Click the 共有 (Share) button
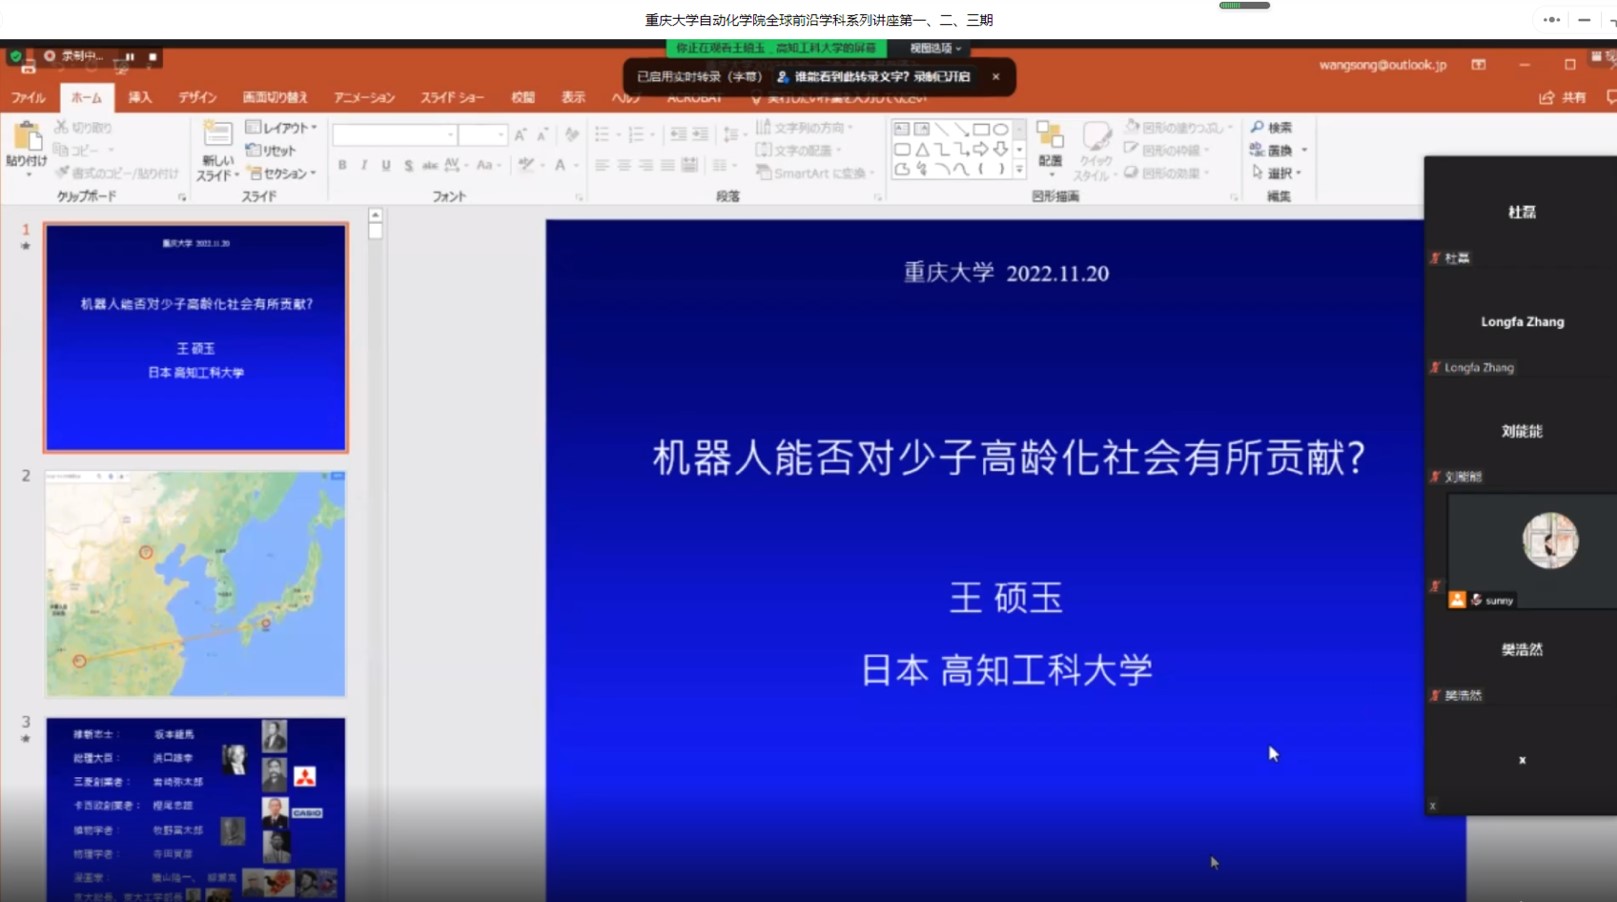The width and height of the screenshot is (1617, 902). pyautogui.click(x=1563, y=97)
